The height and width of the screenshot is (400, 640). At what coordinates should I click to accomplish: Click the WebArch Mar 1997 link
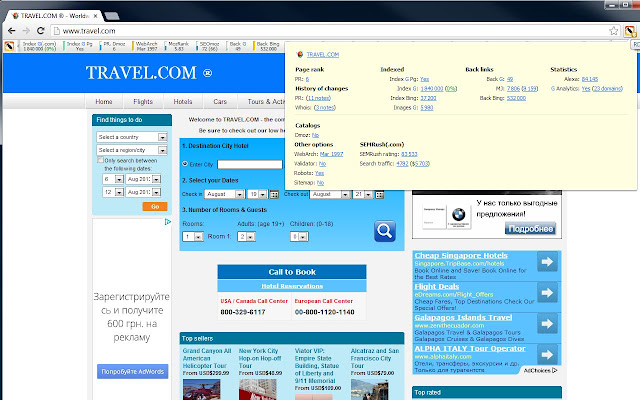tap(331, 154)
